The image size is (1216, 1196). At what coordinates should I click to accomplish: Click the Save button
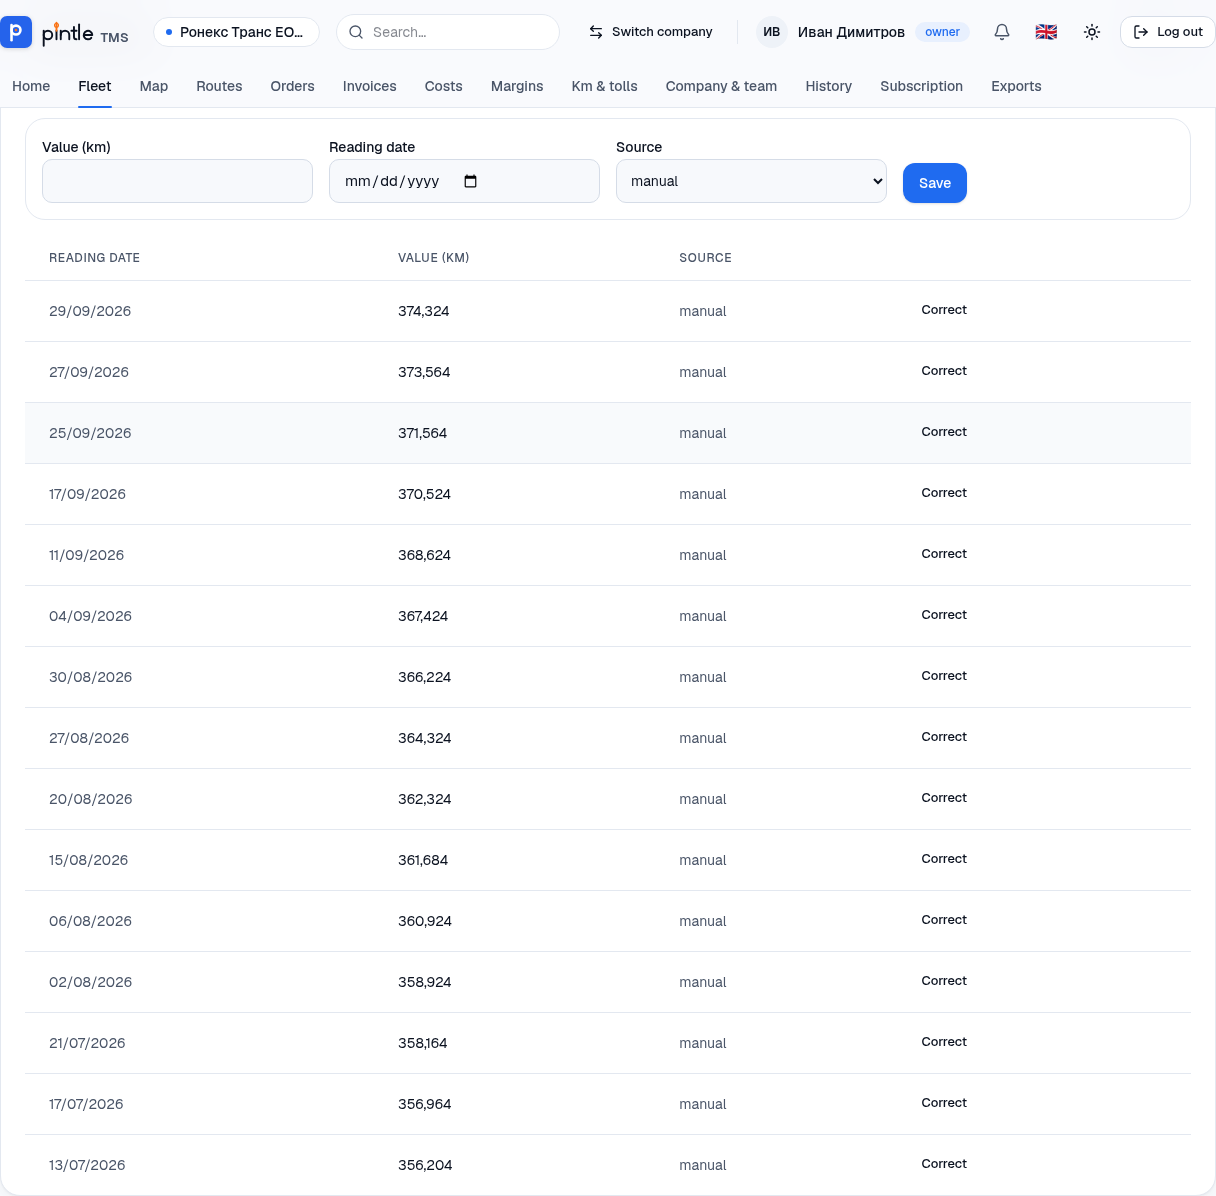tap(935, 183)
